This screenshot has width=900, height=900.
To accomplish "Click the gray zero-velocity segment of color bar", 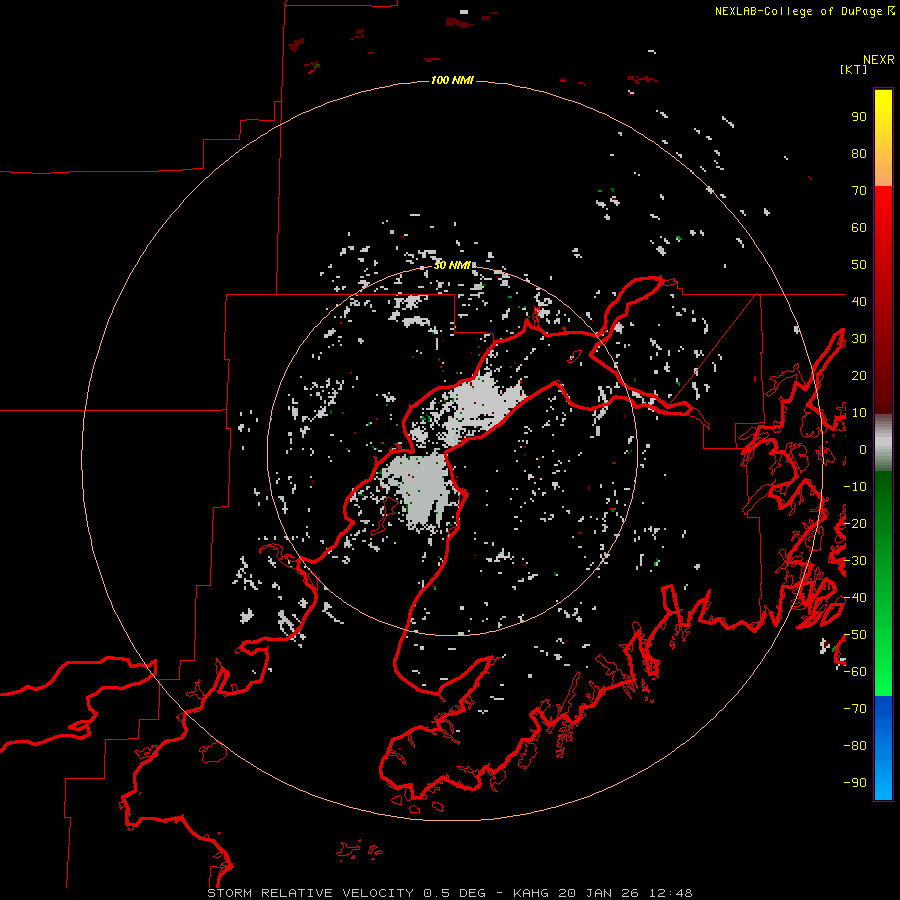I will (883, 443).
